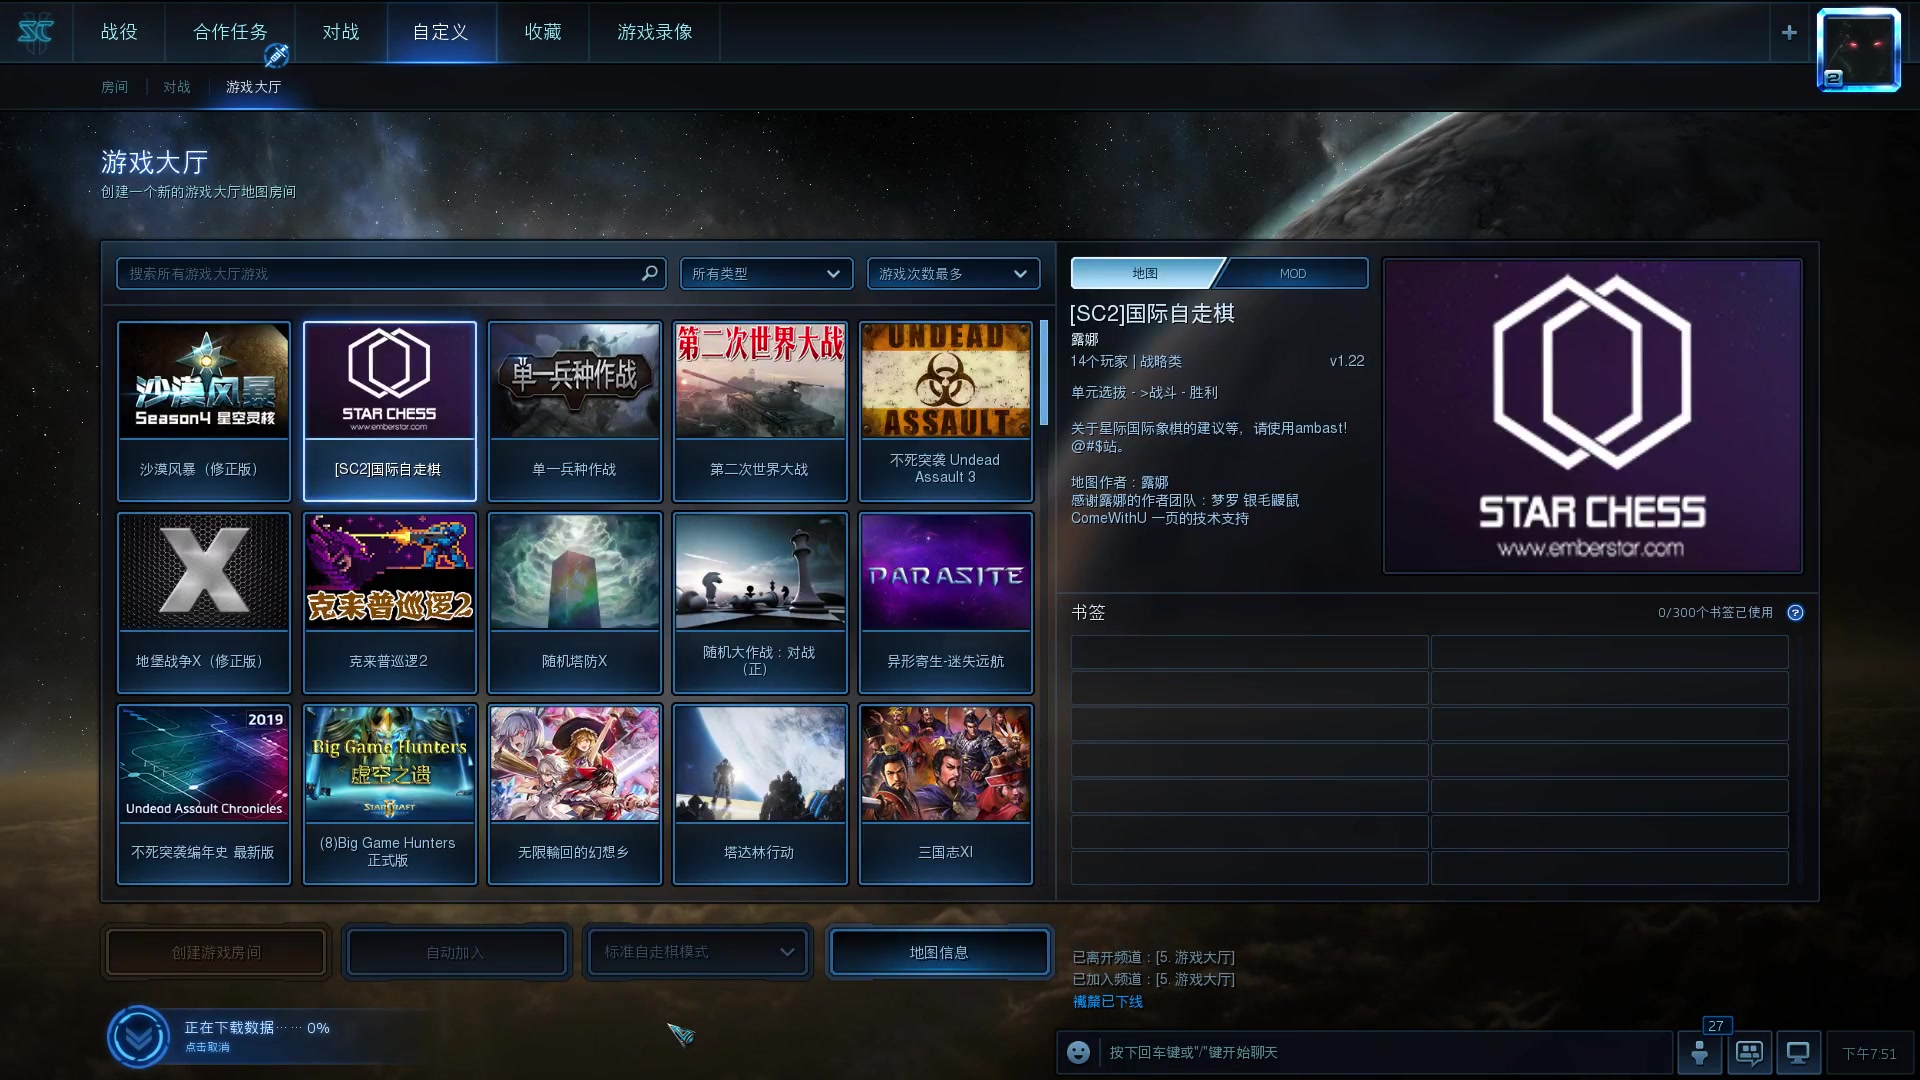Image resolution: width=1920 pixels, height=1080 pixels.
Task: Click the monitor icon in bottom bar
Action: 1798,1052
